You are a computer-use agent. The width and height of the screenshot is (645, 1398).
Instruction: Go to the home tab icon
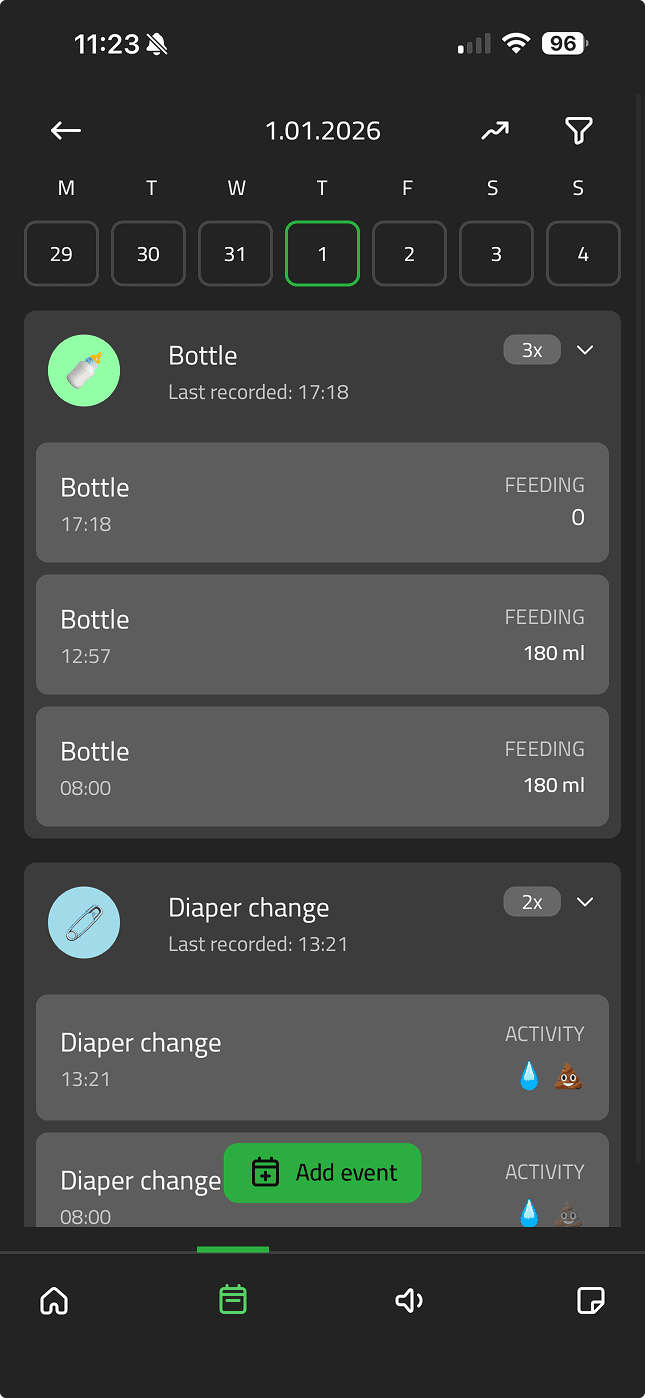(x=54, y=1300)
